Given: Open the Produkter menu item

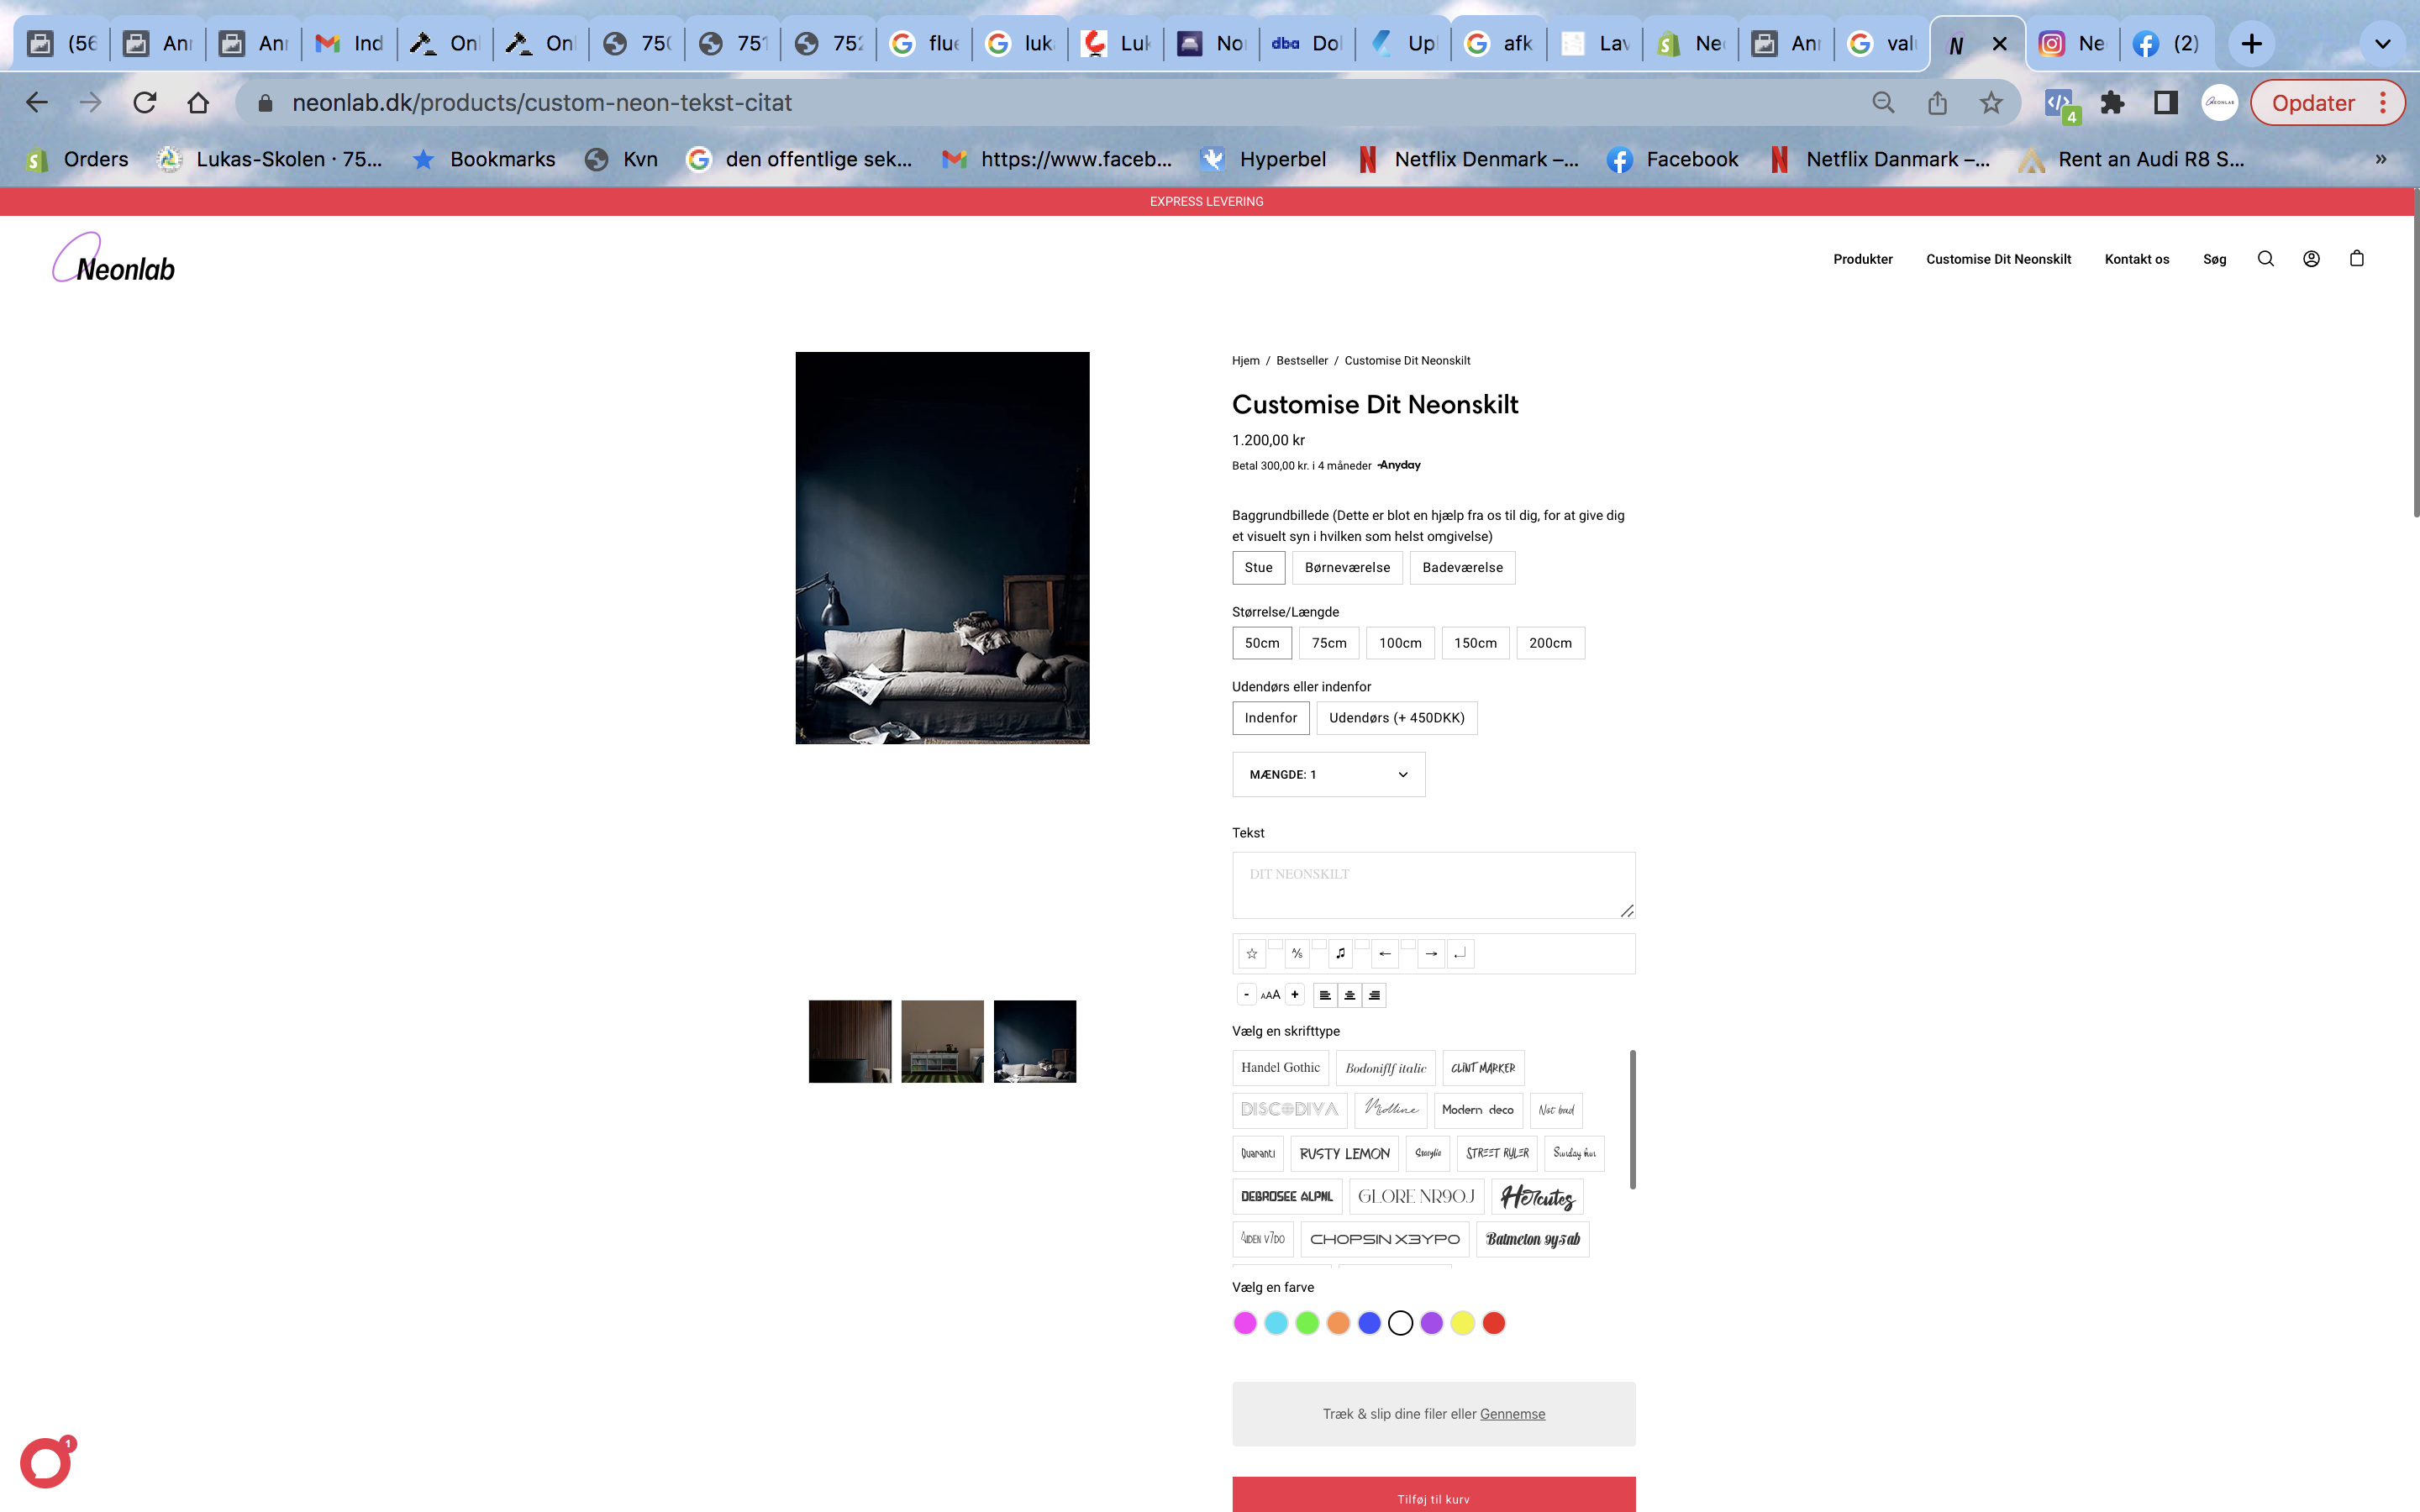Looking at the screenshot, I should click(1862, 259).
